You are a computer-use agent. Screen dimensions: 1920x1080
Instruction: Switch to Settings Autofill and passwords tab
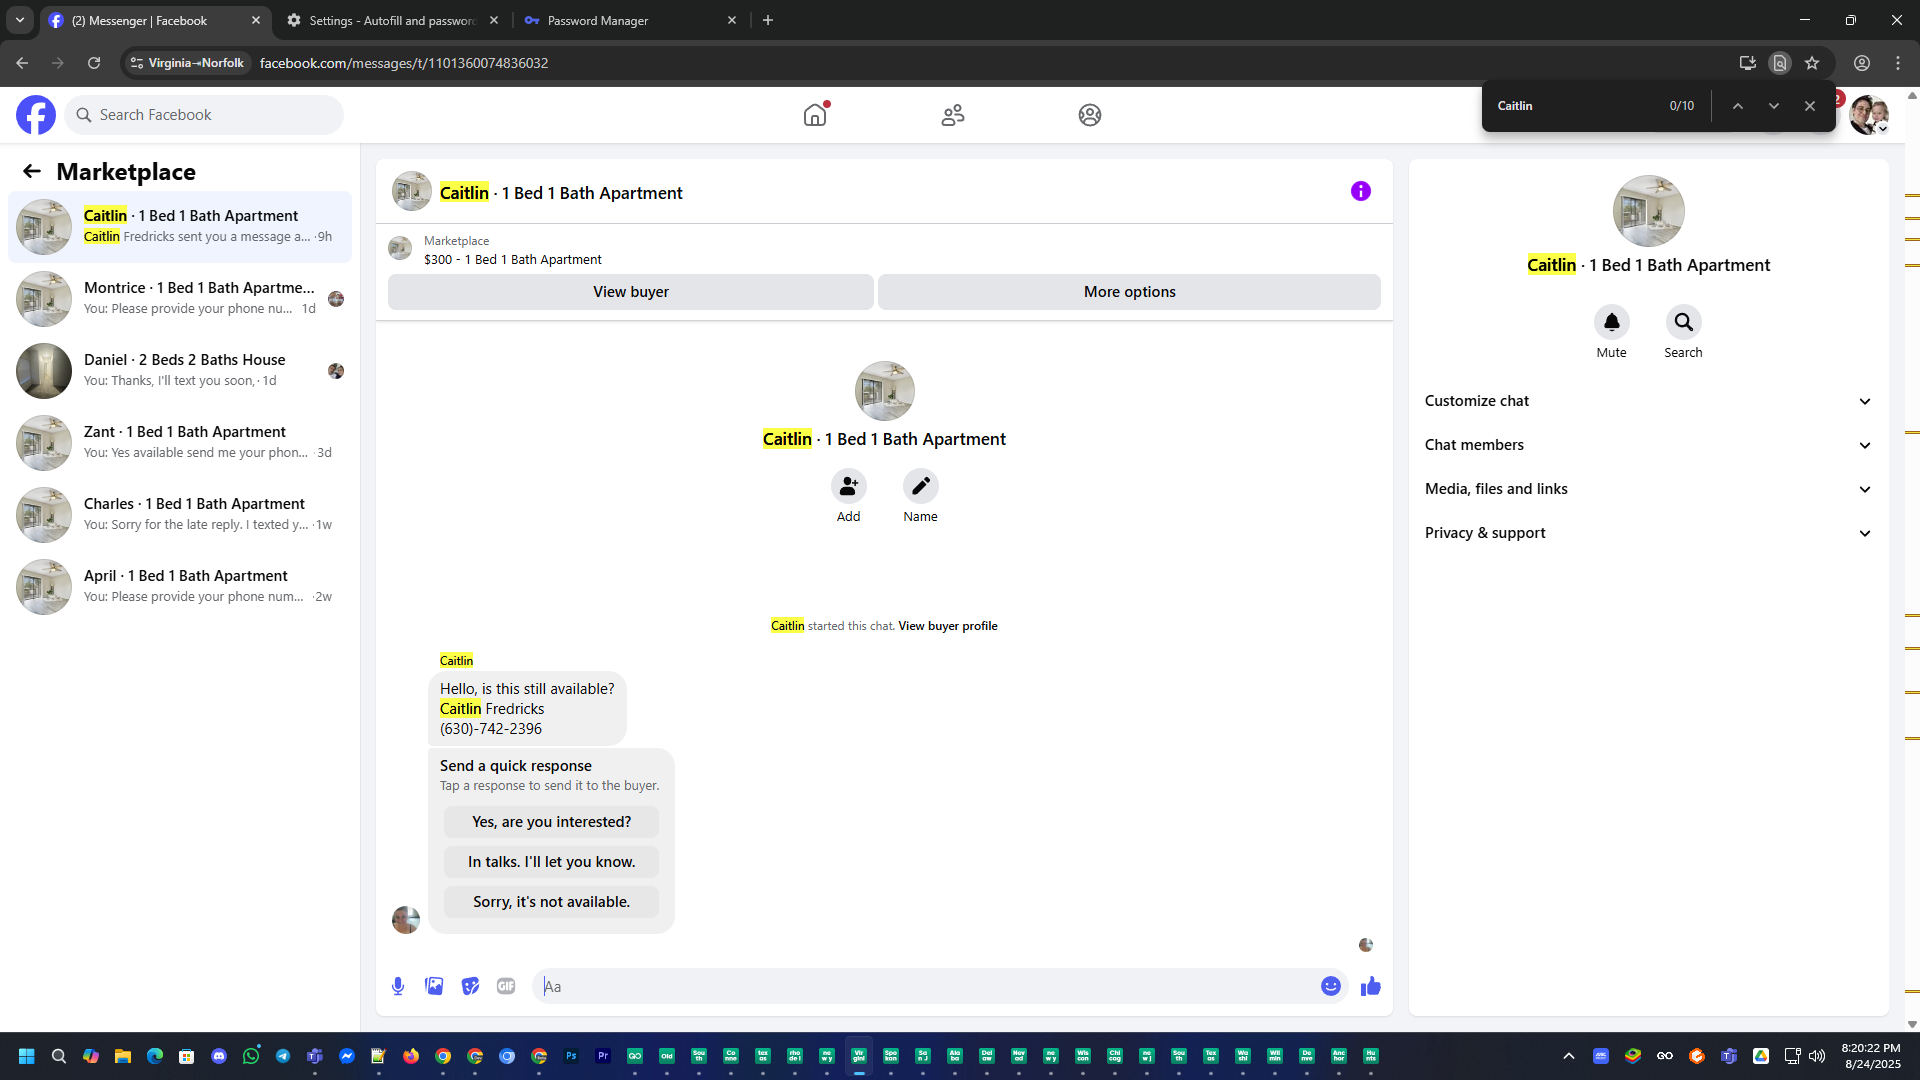tap(390, 20)
